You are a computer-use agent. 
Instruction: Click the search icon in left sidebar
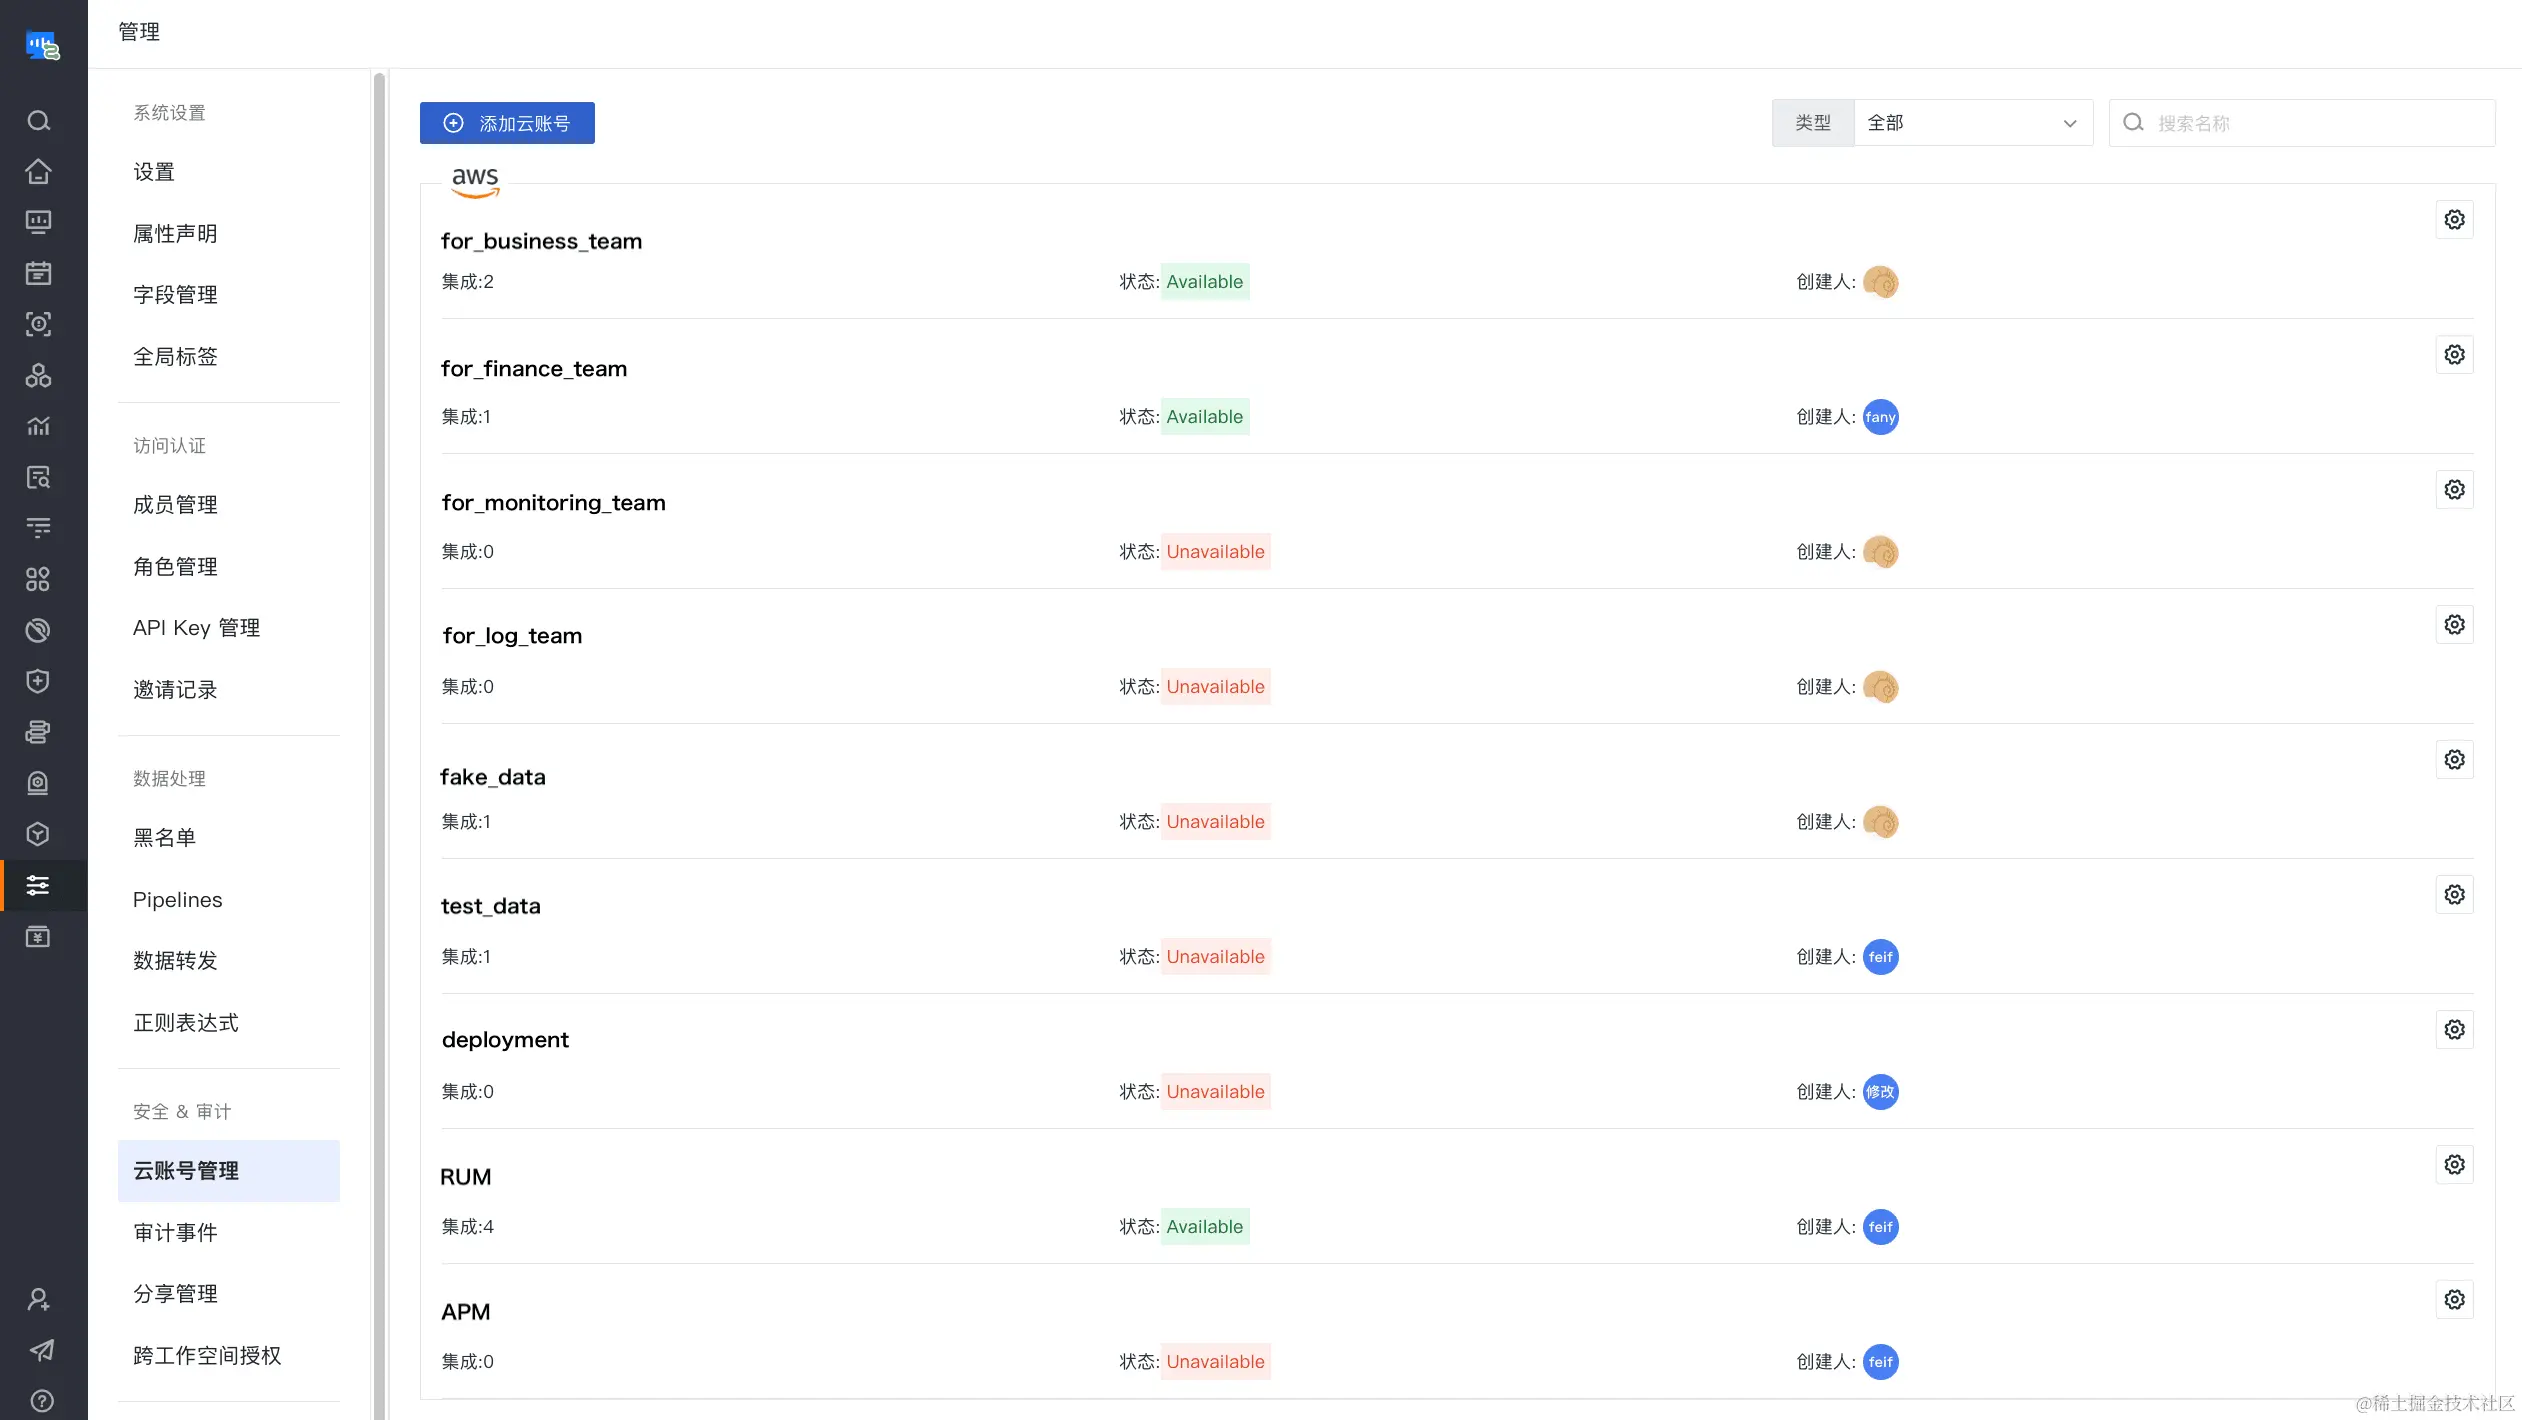38,121
